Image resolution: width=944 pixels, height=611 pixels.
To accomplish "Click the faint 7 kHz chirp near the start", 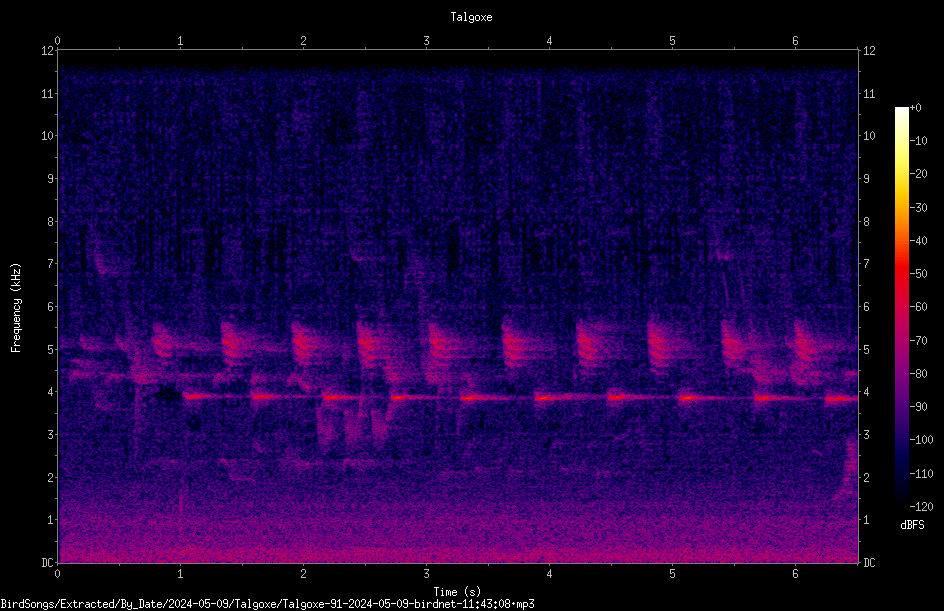I will pos(104,256).
